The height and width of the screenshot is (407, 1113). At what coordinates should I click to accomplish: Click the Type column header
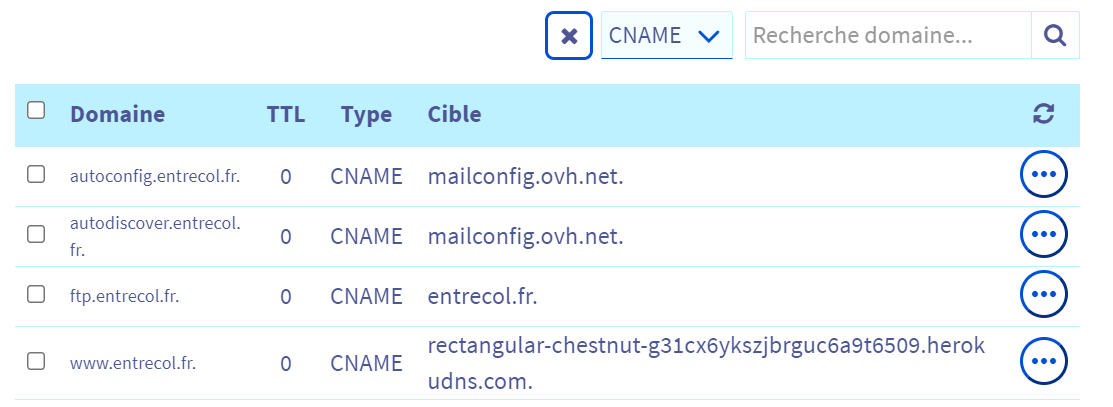coord(366,114)
